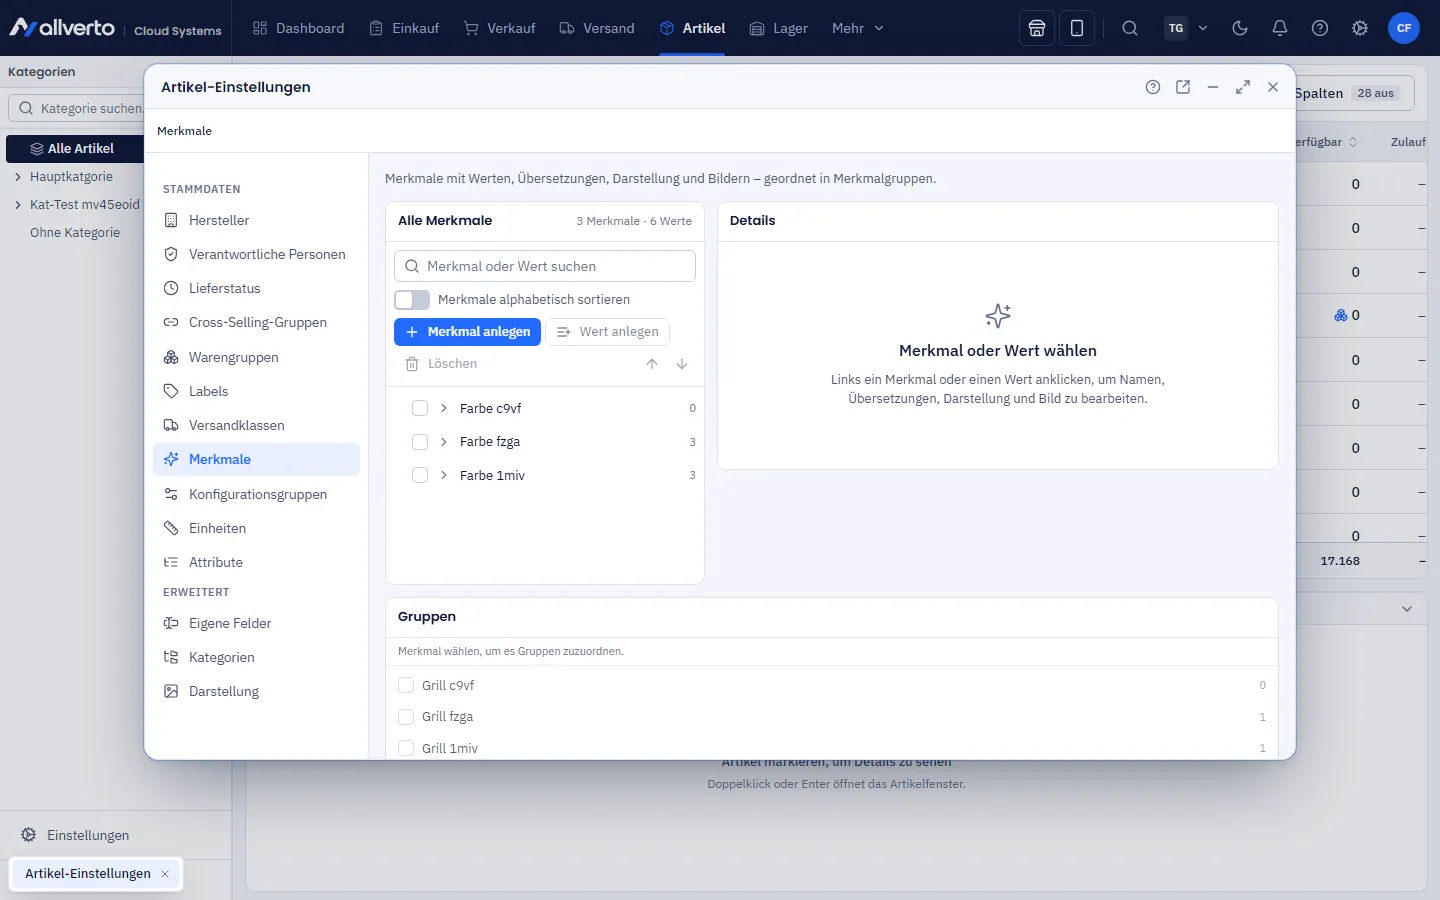Open the Mehr dropdown menu
Screen dimensions: 1440x900
point(858,28)
